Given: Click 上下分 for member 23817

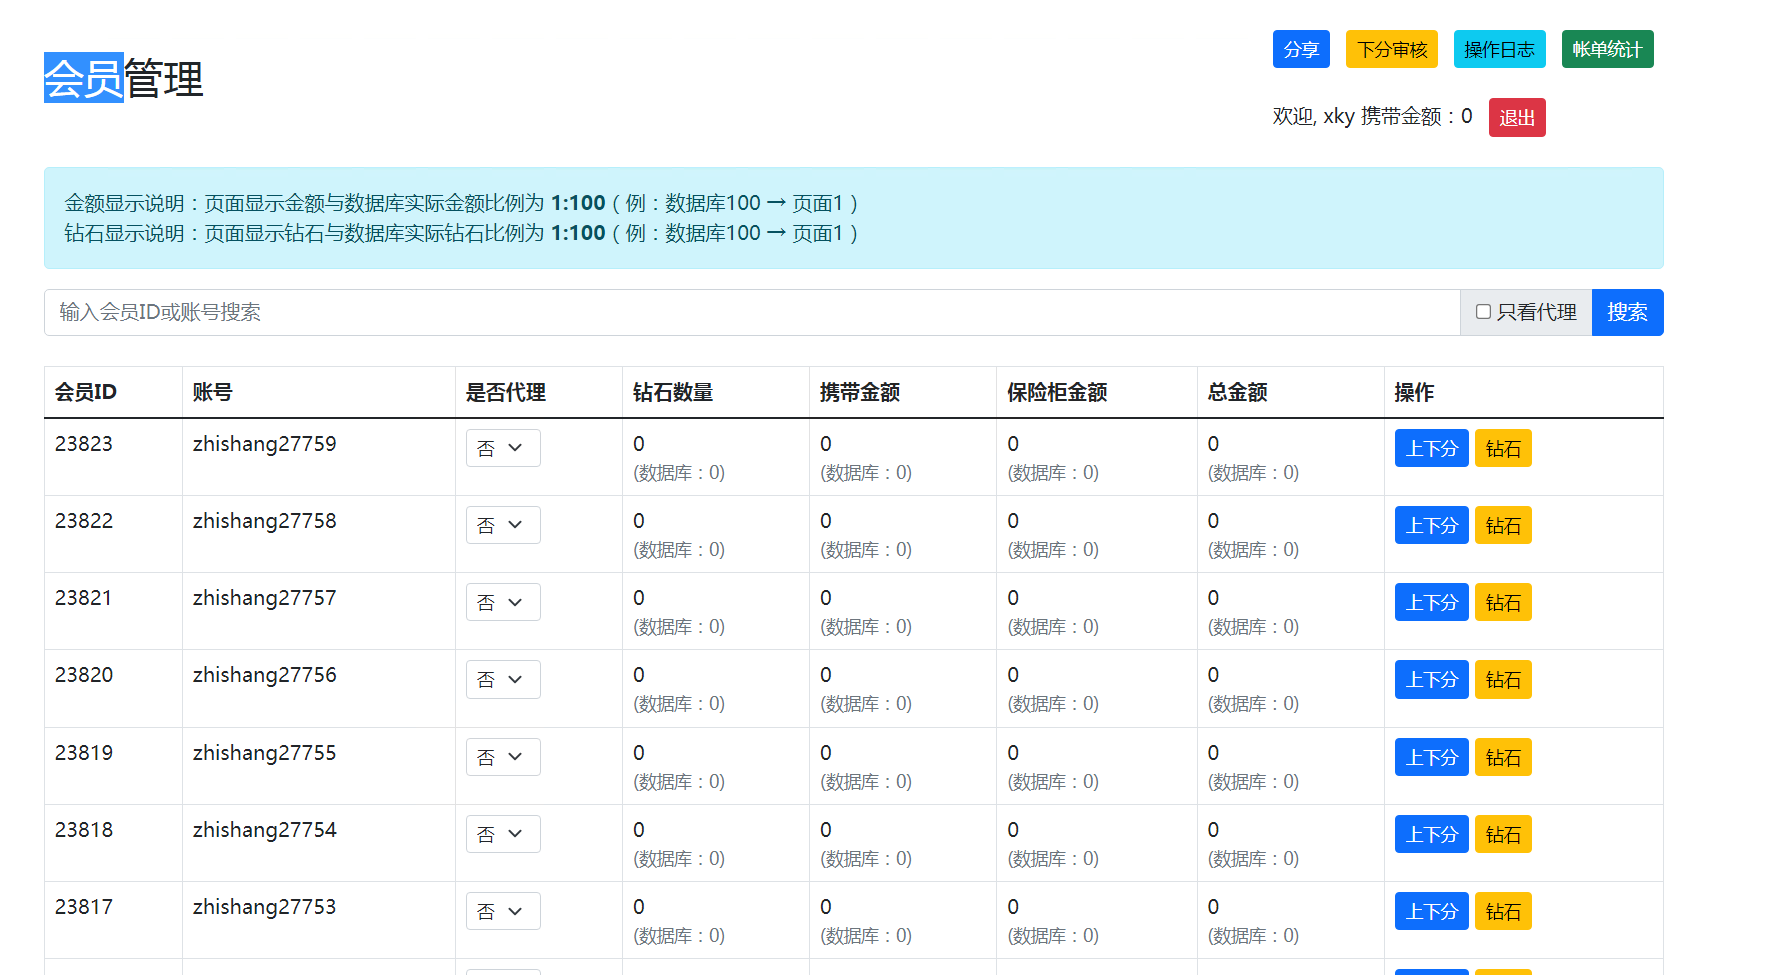Looking at the screenshot, I should [1431, 911].
